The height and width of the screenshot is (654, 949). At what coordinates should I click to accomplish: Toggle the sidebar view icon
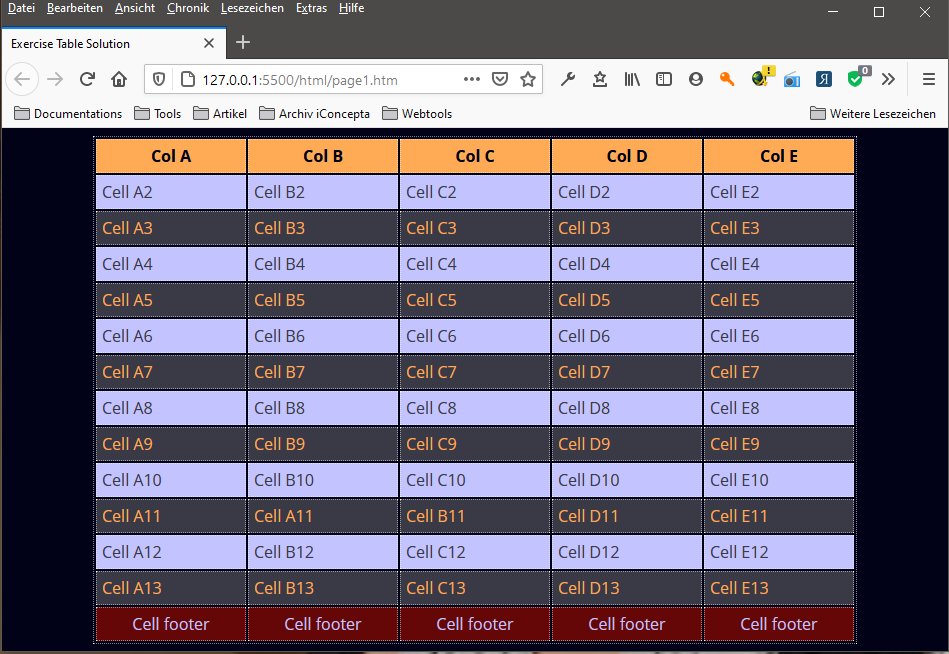coord(664,80)
